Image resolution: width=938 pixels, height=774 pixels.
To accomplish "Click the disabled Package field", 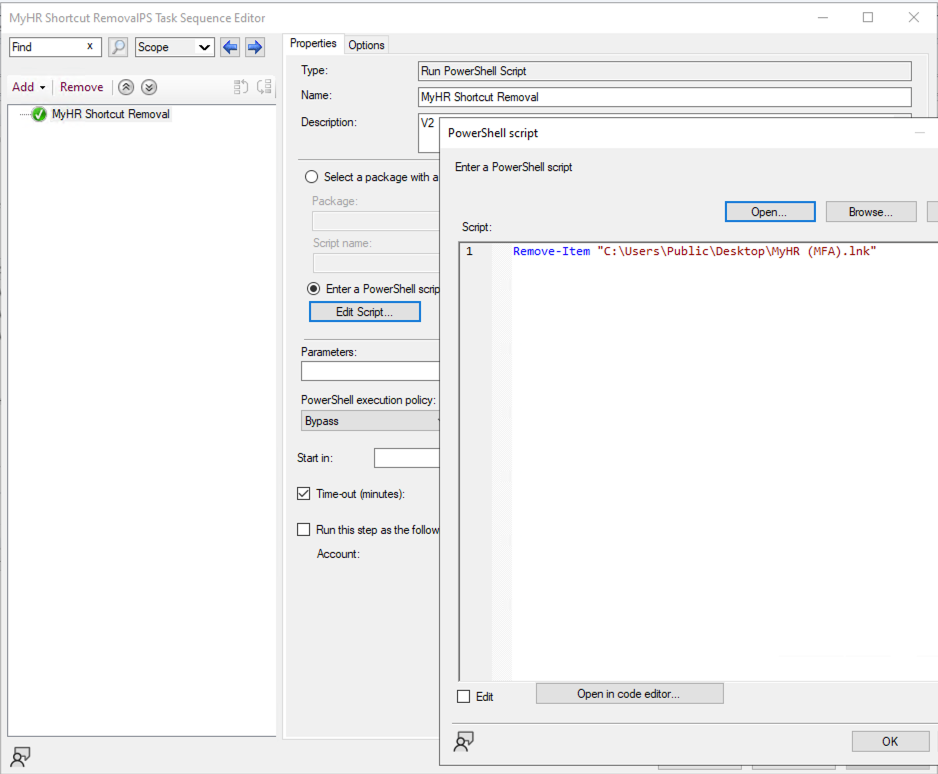I will point(376,221).
